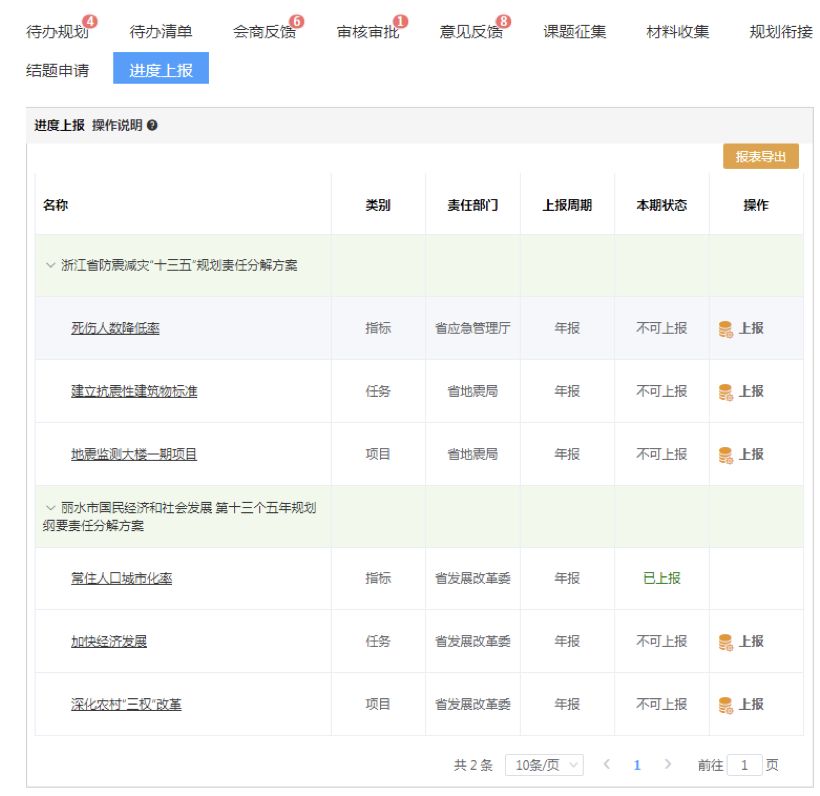The image size is (820, 796).
Task: Click the 上报周期 column header
Action: click(x=567, y=205)
